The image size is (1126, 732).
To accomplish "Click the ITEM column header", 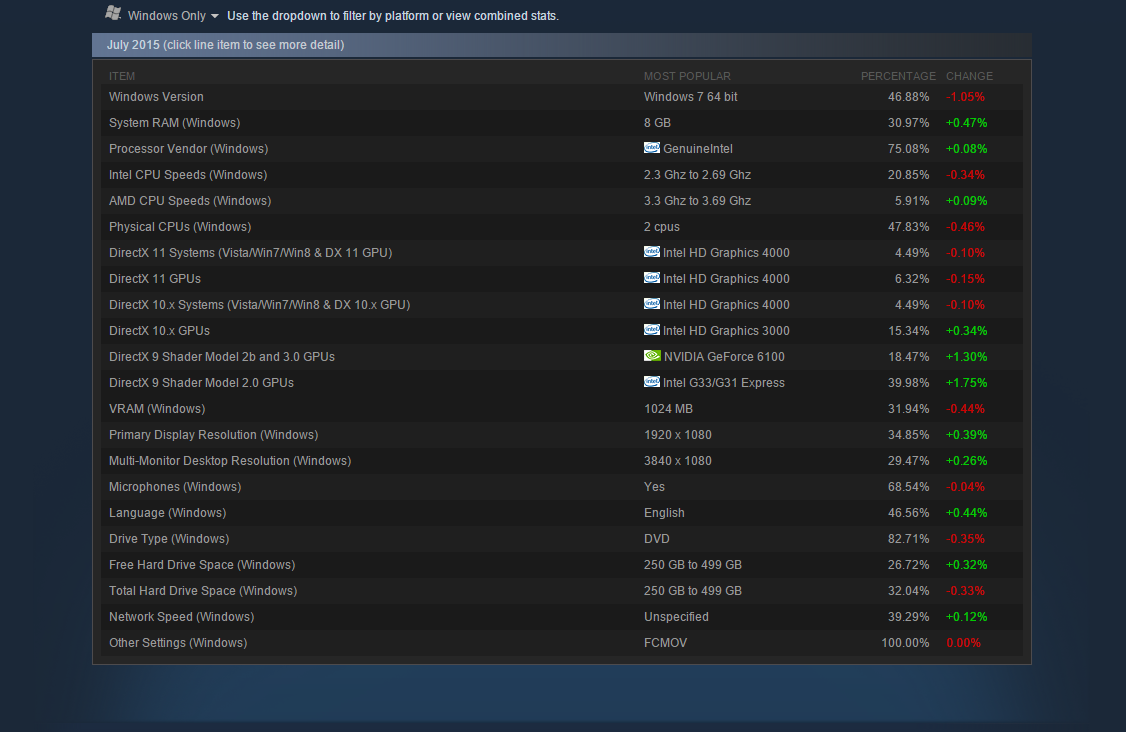I will pyautogui.click(x=121, y=76).
